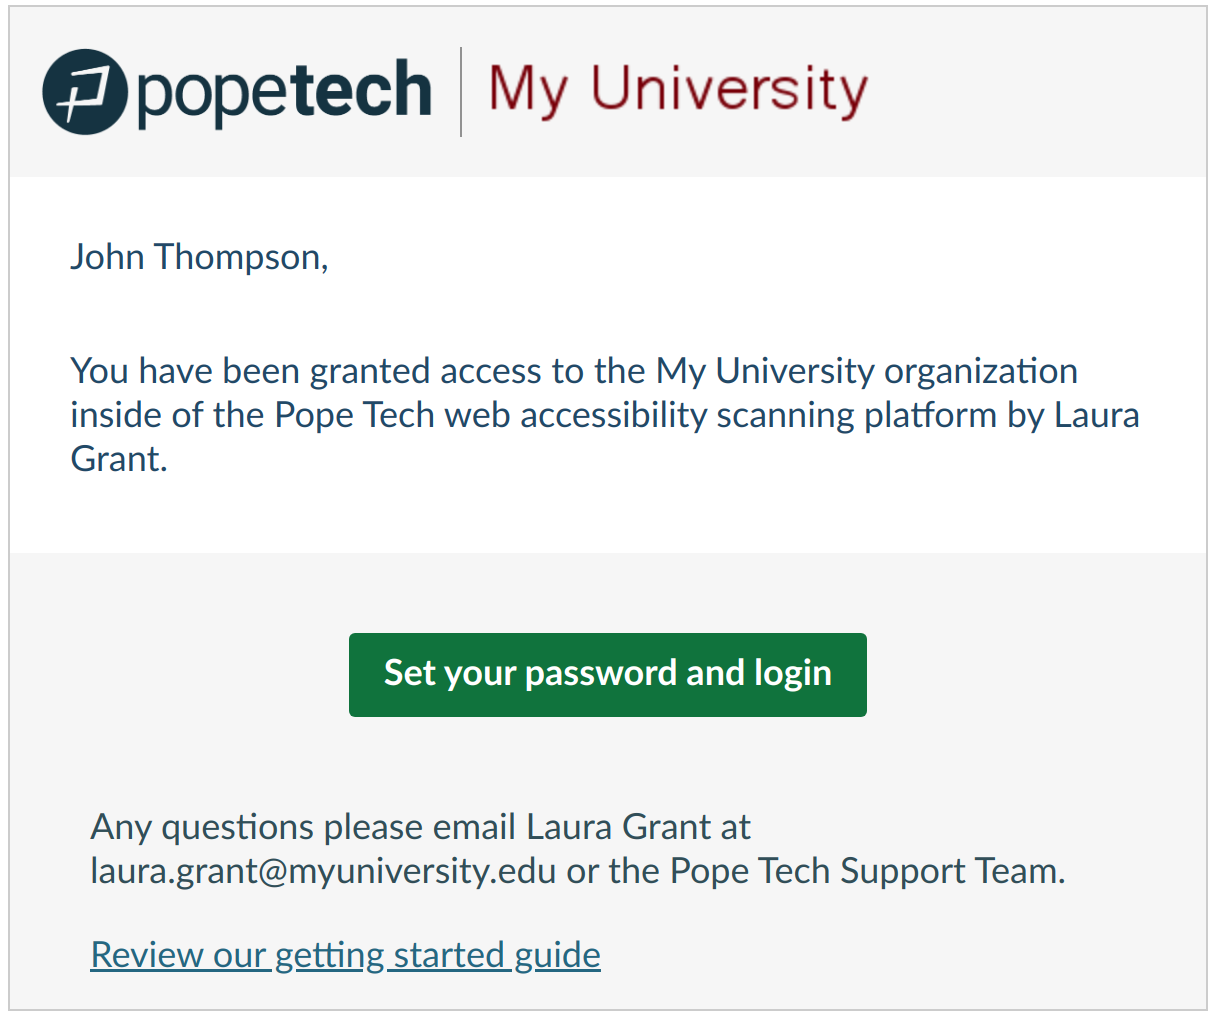Click the popetech wordmark in the header
1208x1022 pixels.
[284, 92]
